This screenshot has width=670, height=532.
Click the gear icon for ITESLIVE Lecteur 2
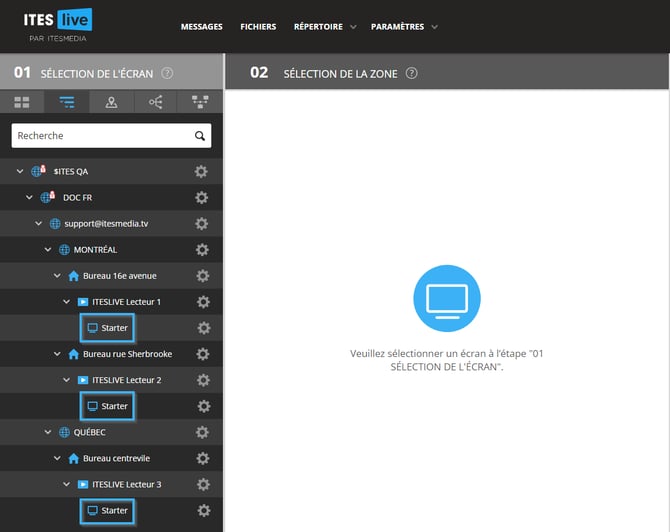[203, 380]
